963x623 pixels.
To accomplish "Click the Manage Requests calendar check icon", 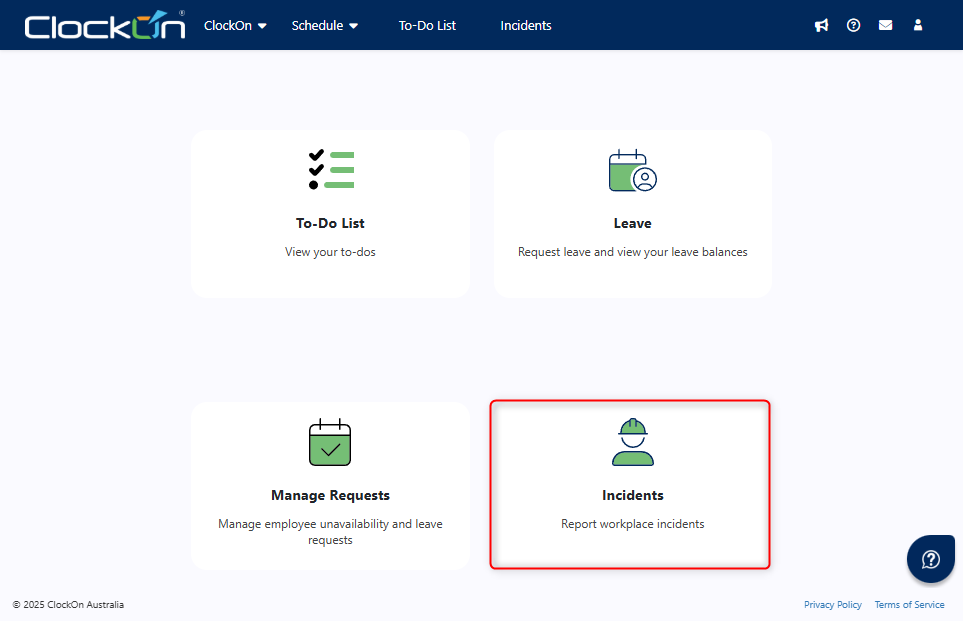I will pyautogui.click(x=330, y=442).
